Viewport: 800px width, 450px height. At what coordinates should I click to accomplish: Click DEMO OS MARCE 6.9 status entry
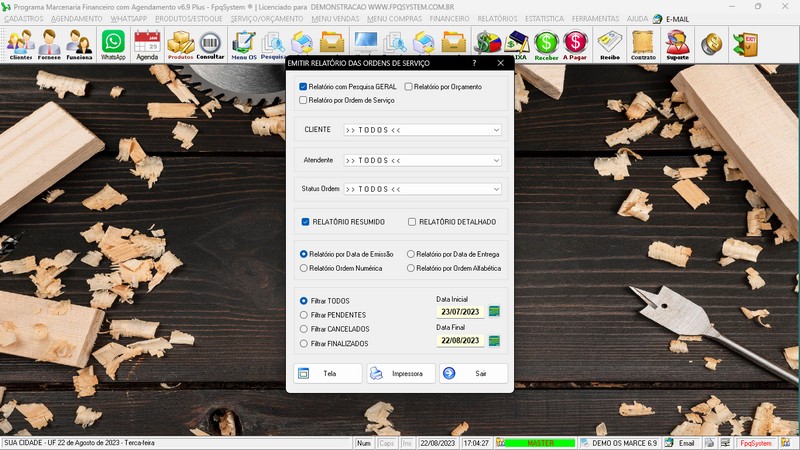pos(619,443)
